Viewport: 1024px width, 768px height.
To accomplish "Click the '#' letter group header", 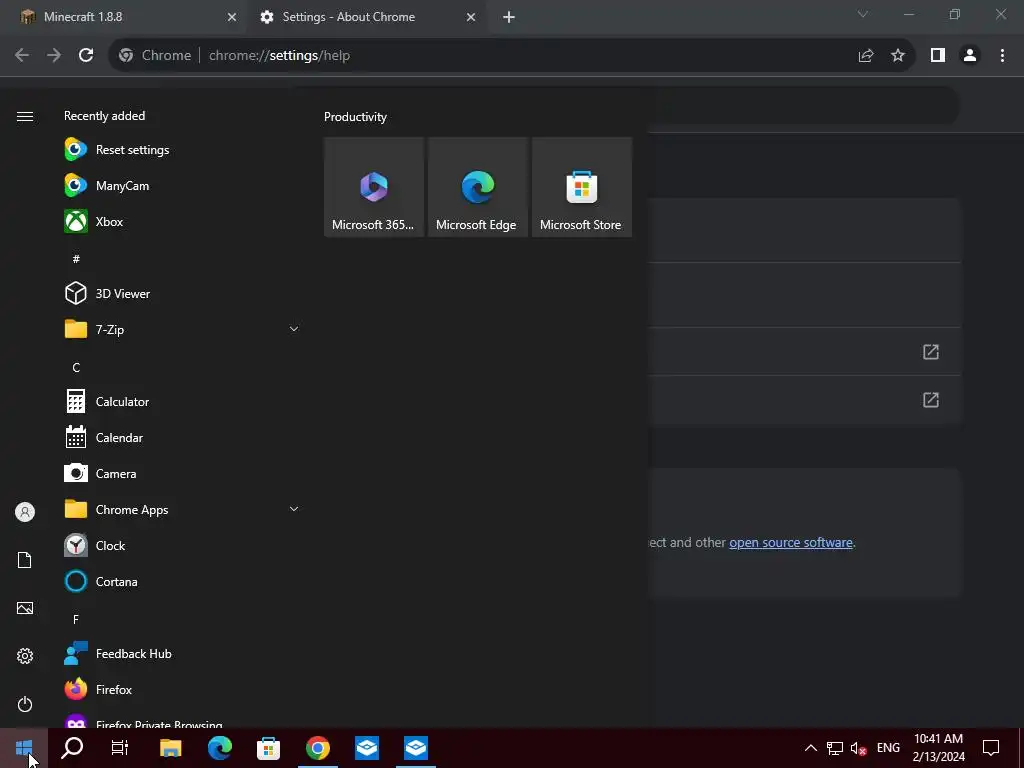I will [x=76, y=259].
